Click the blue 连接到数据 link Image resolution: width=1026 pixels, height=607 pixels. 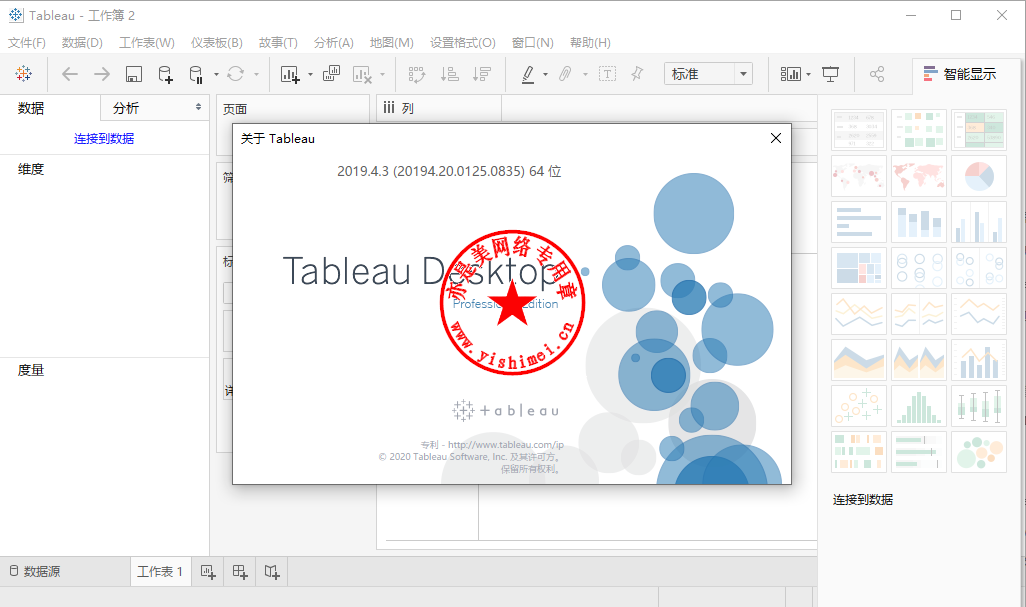[x=104, y=139]
